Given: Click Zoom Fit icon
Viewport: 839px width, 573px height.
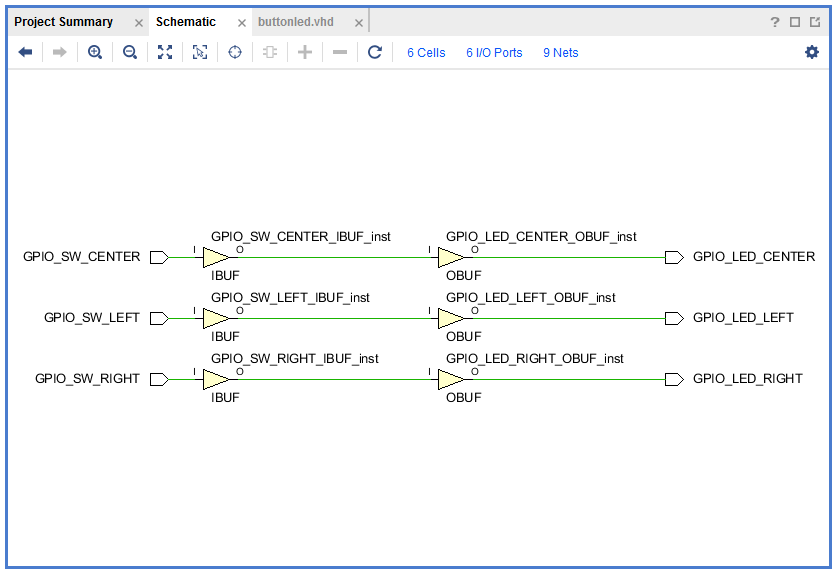Looking at the screenshot, I should 165,52.
